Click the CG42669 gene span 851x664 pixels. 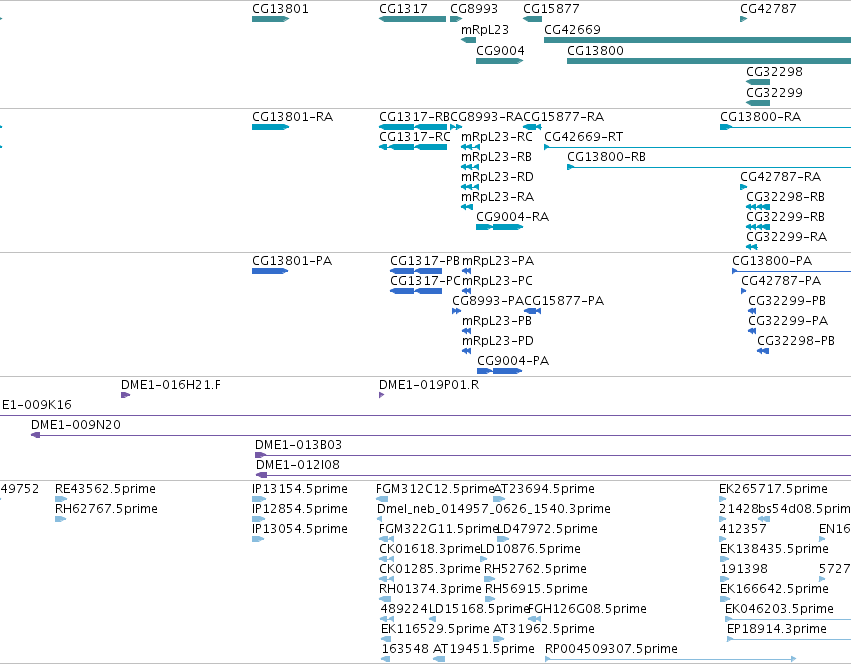point(697,40)
